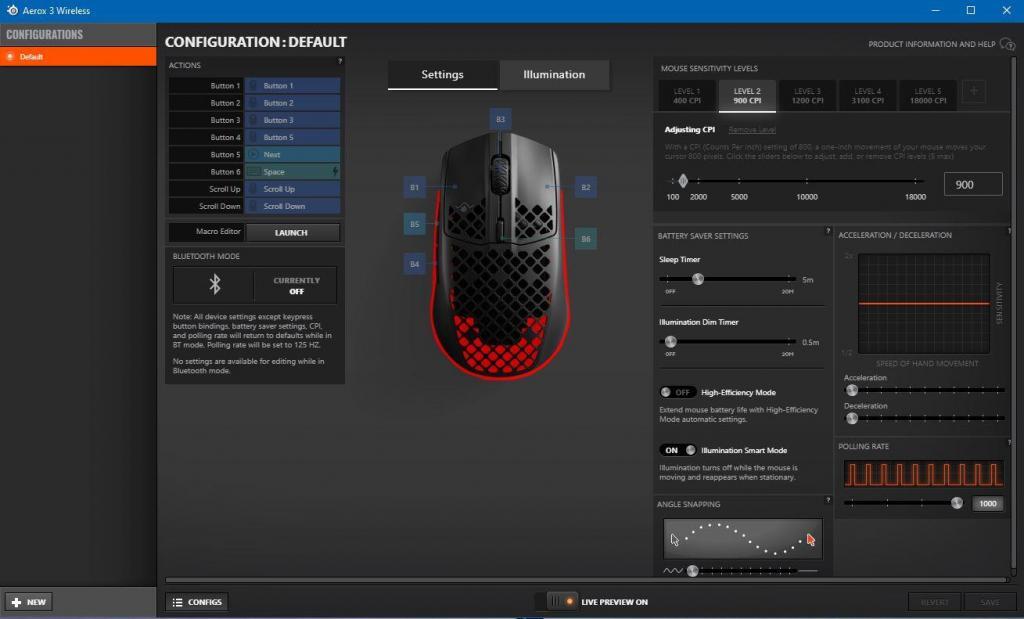Click the B4 side button marker

point(415,264)
